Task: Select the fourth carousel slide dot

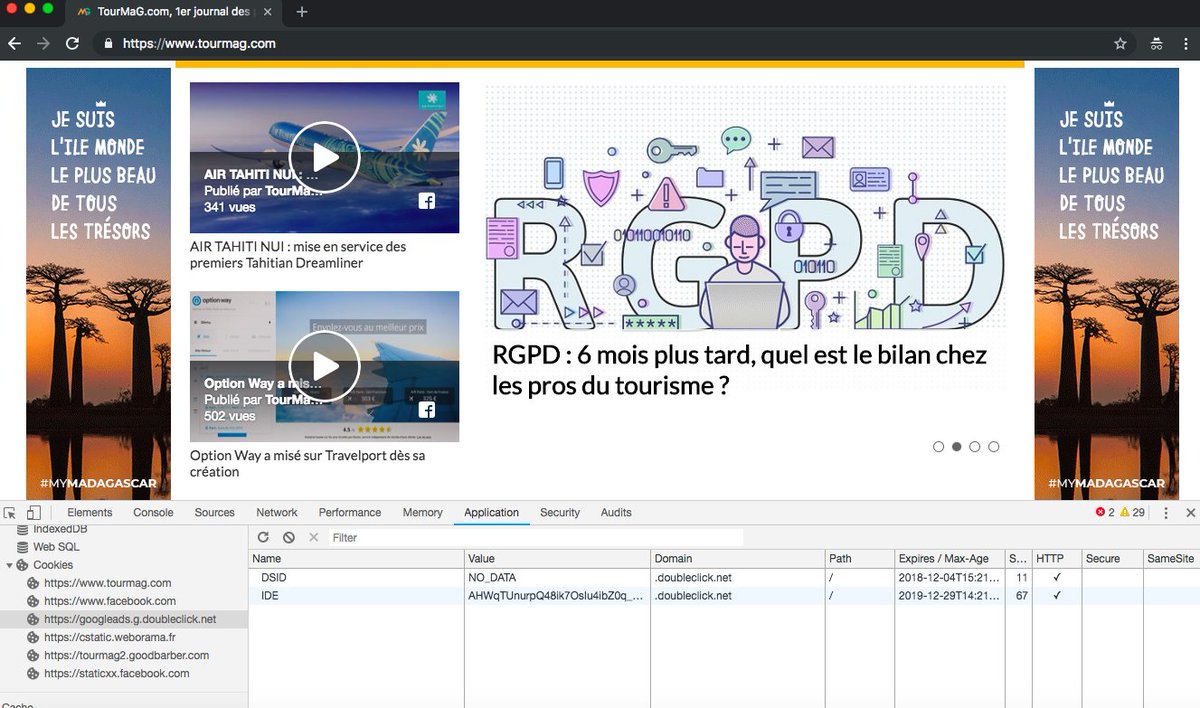Action: pyautogui.click(x=993, y=447)
